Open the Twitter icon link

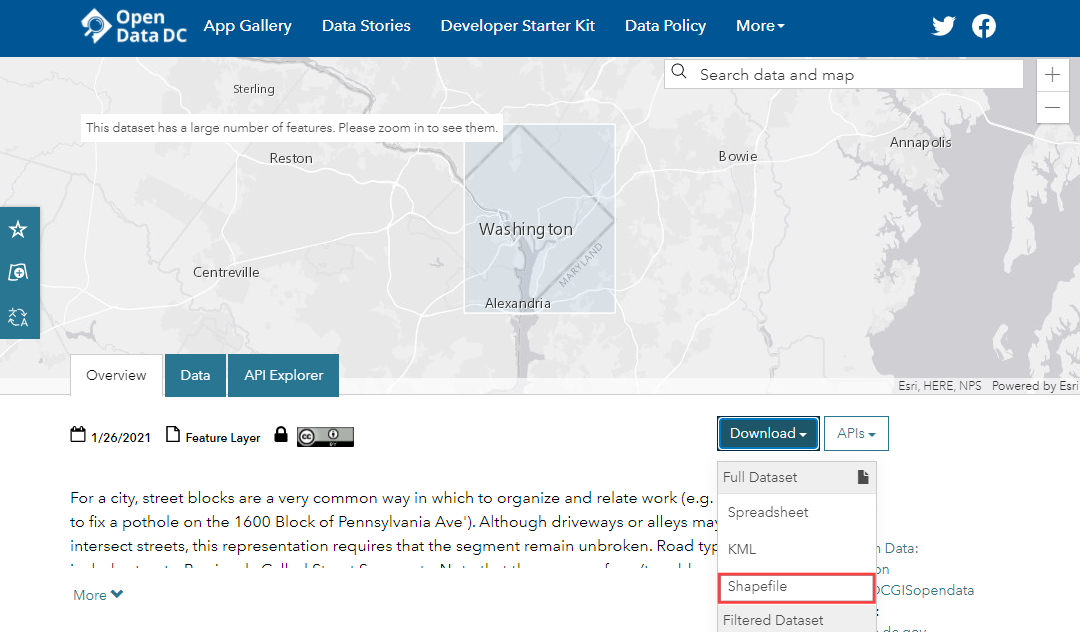tap(943, 26)
